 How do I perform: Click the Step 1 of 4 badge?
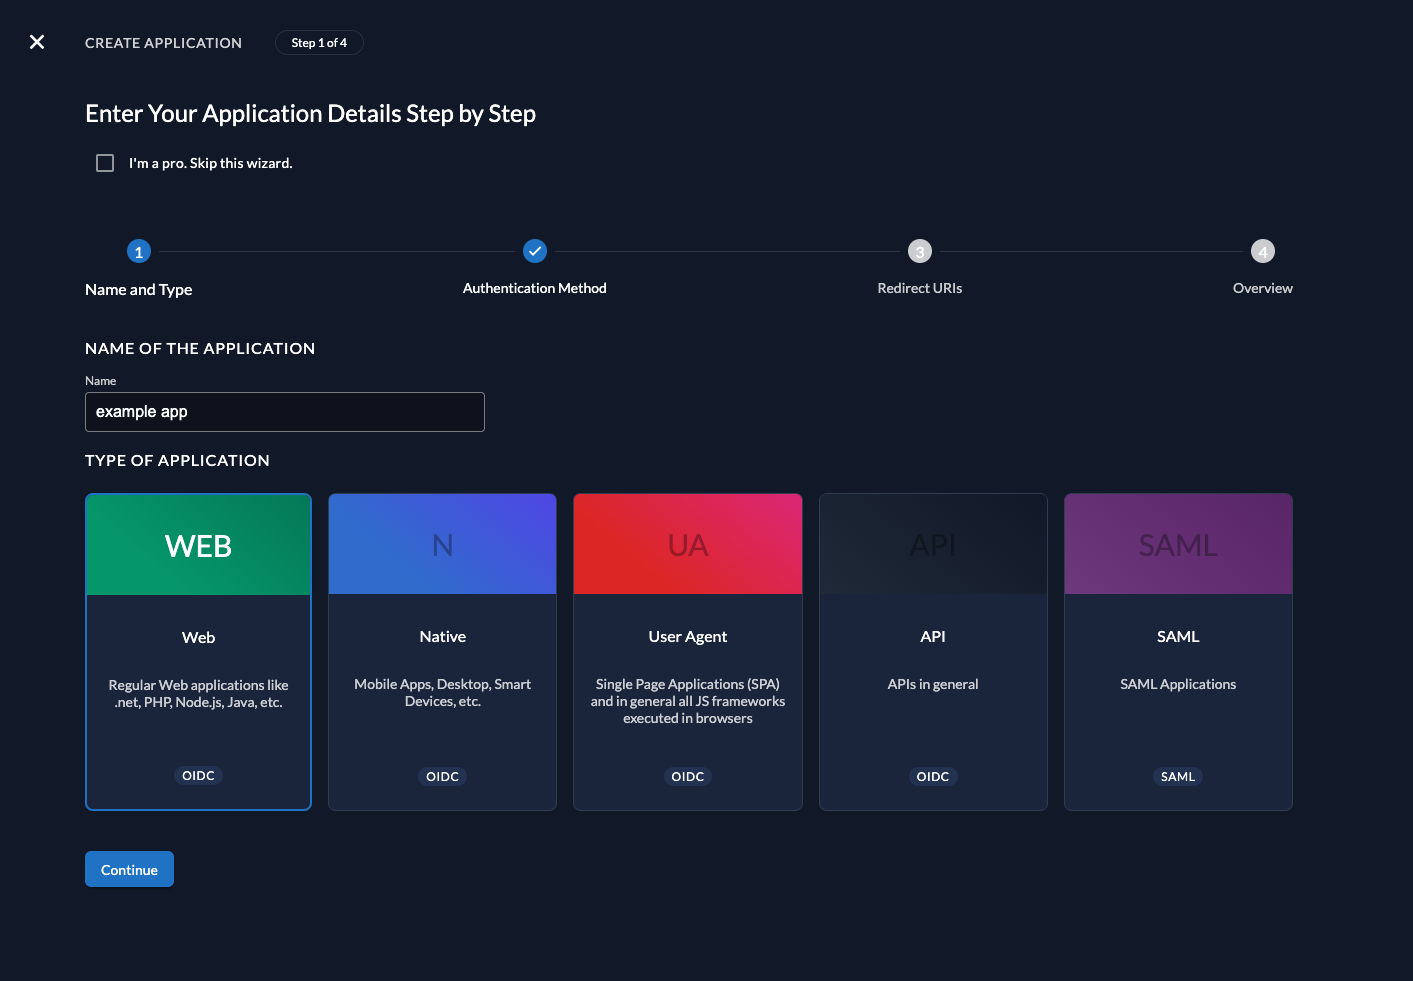tap(319, 42)
